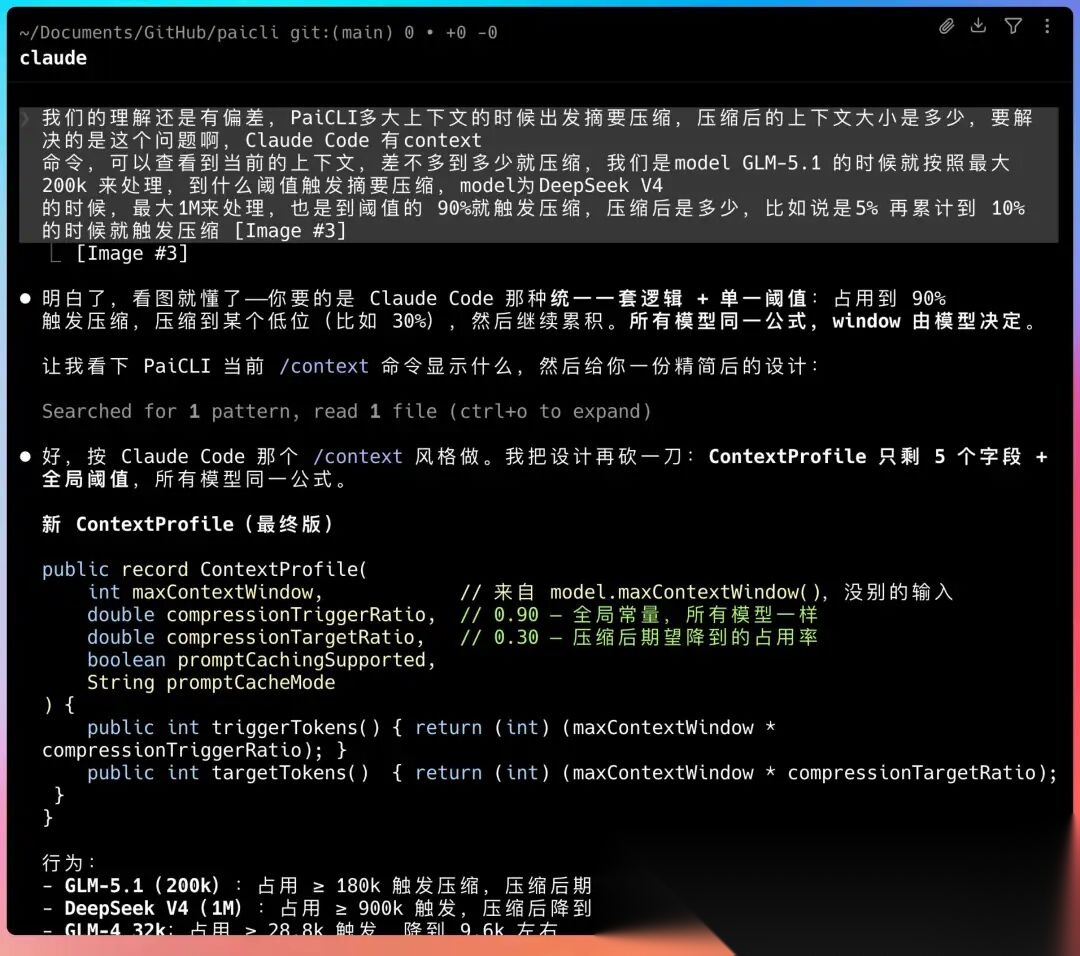Click the path ~/Documents/GitHub/paicli
This screenshot has width=1080, height=956.
(149, 32)
